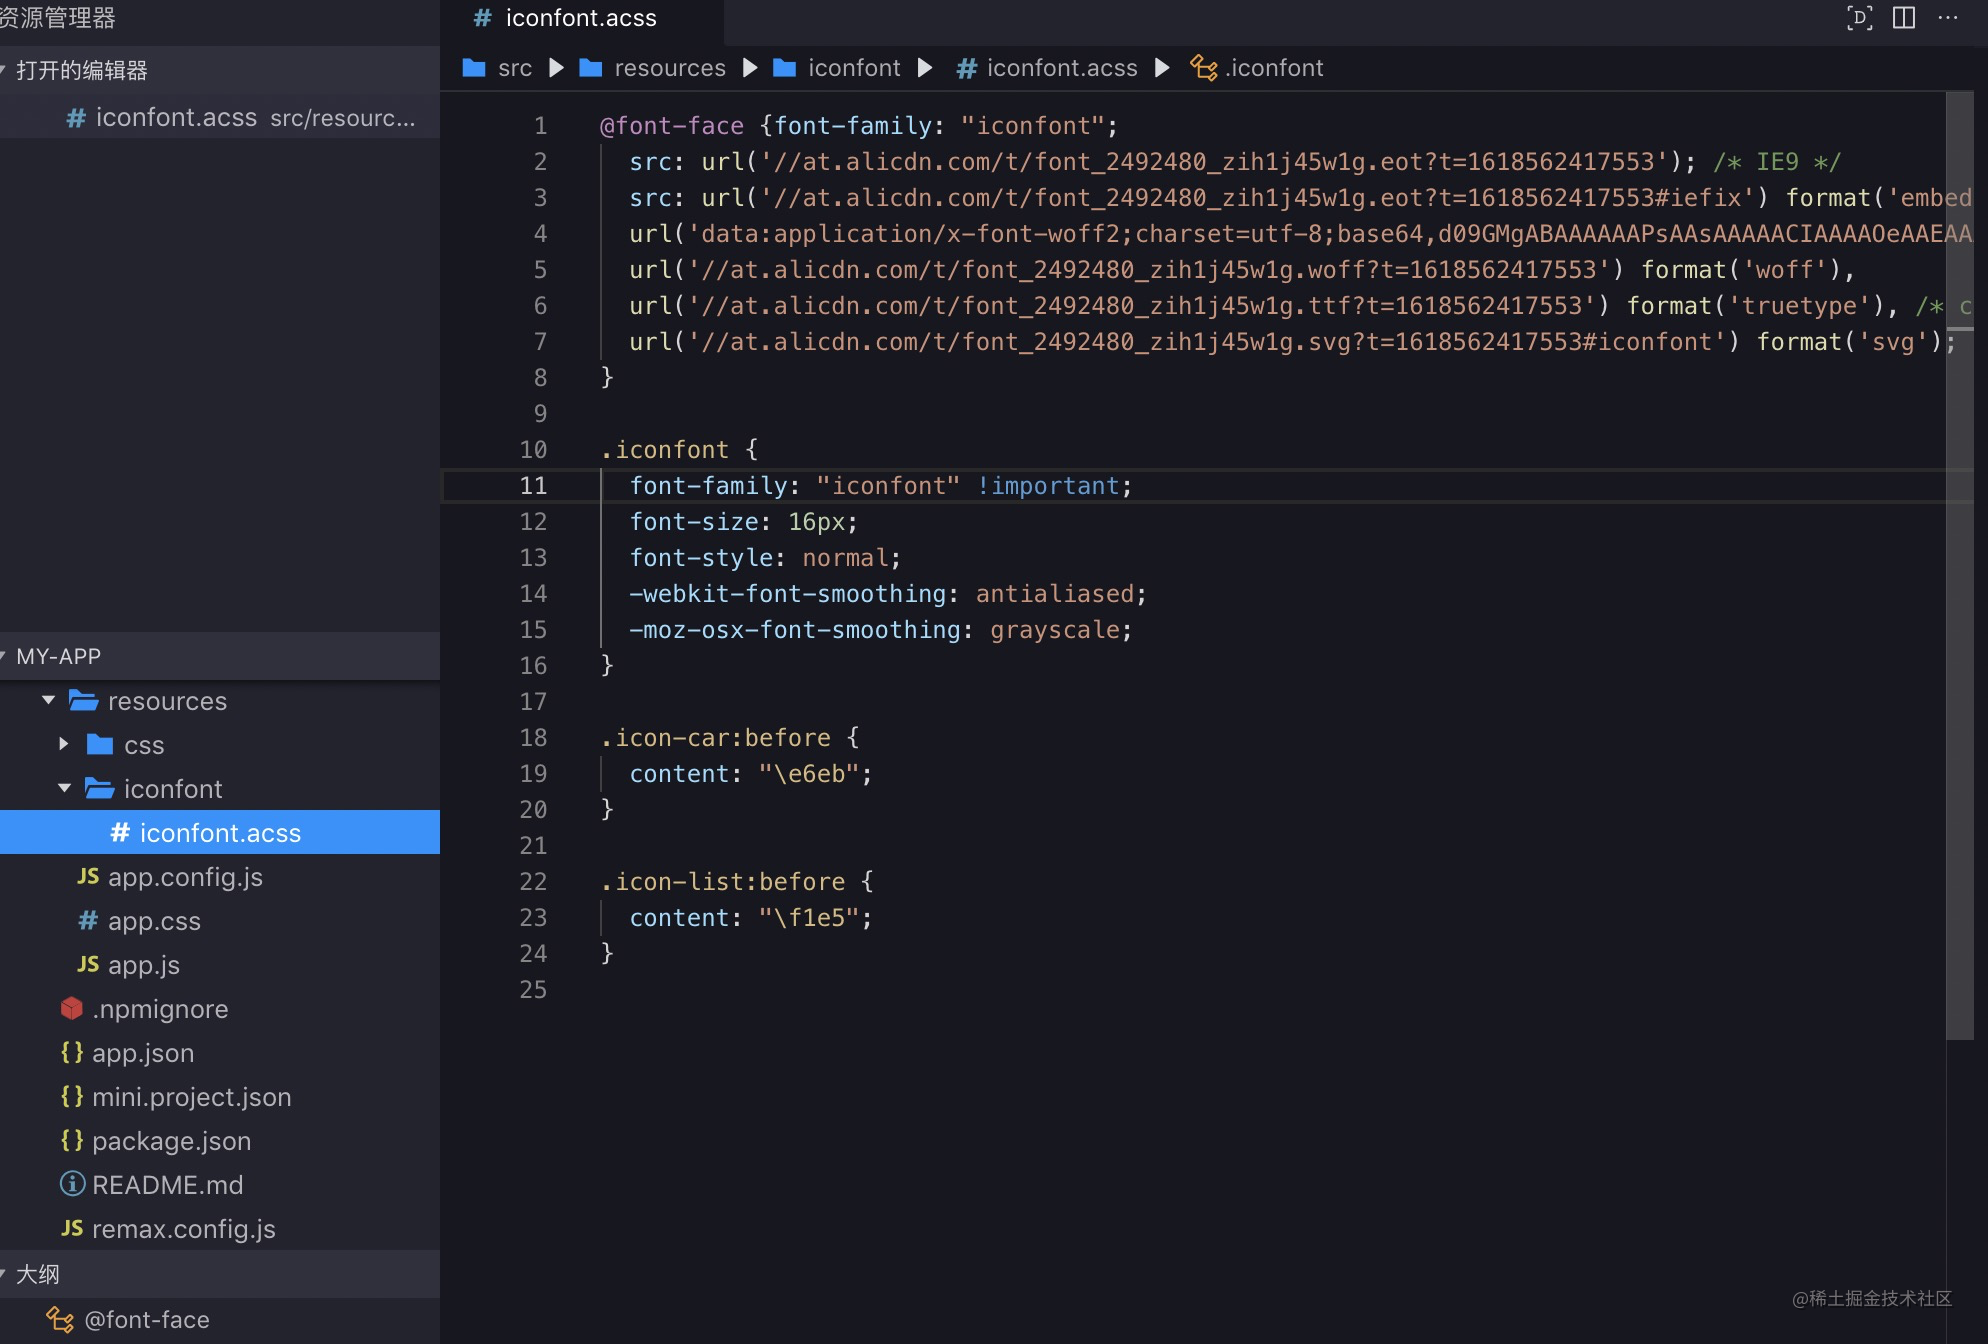Collapse the 大纲 outline section

tap(38, 1274)
